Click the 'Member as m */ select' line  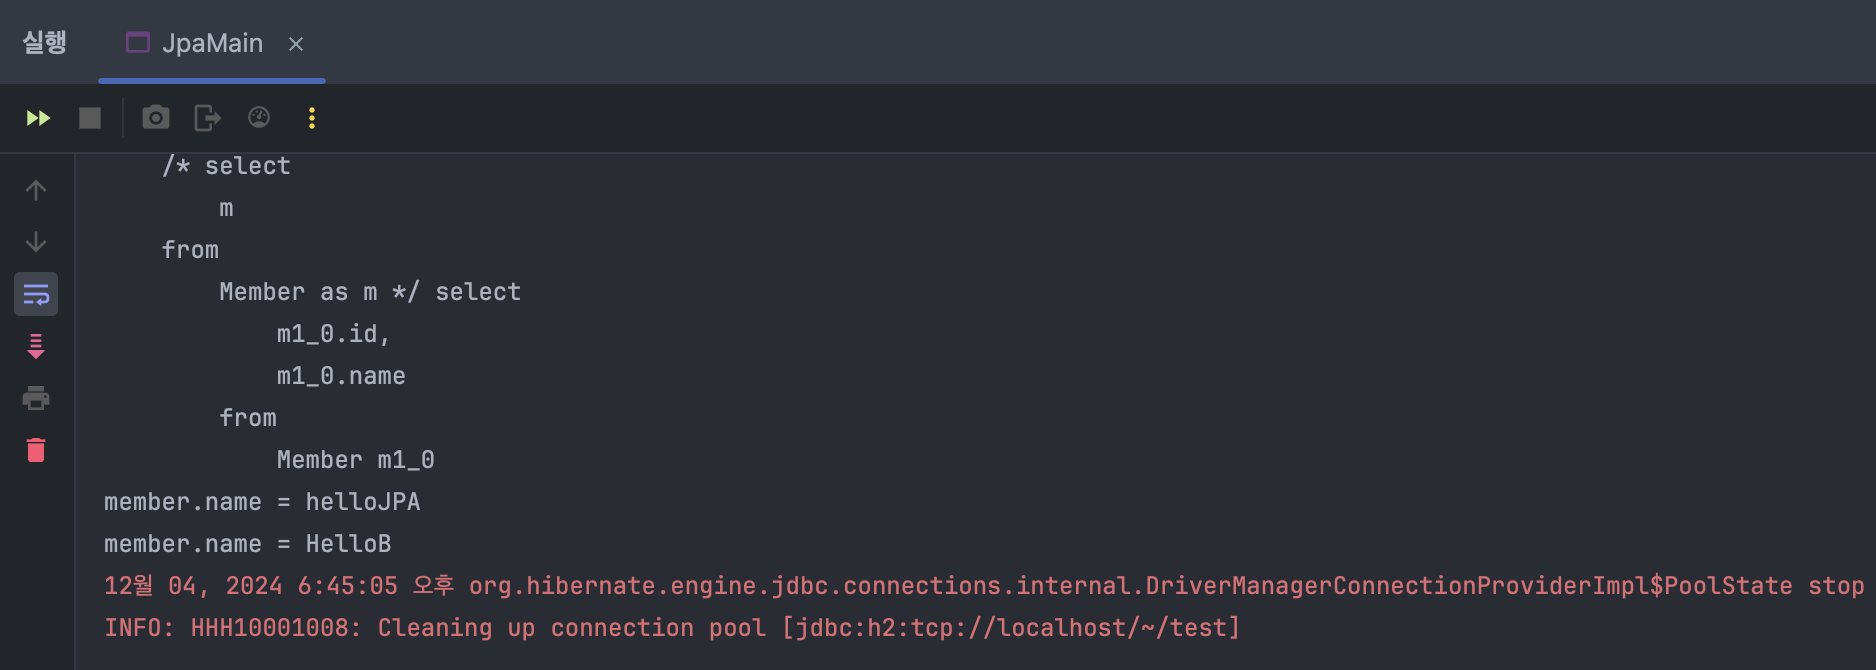tap(370, 292)
